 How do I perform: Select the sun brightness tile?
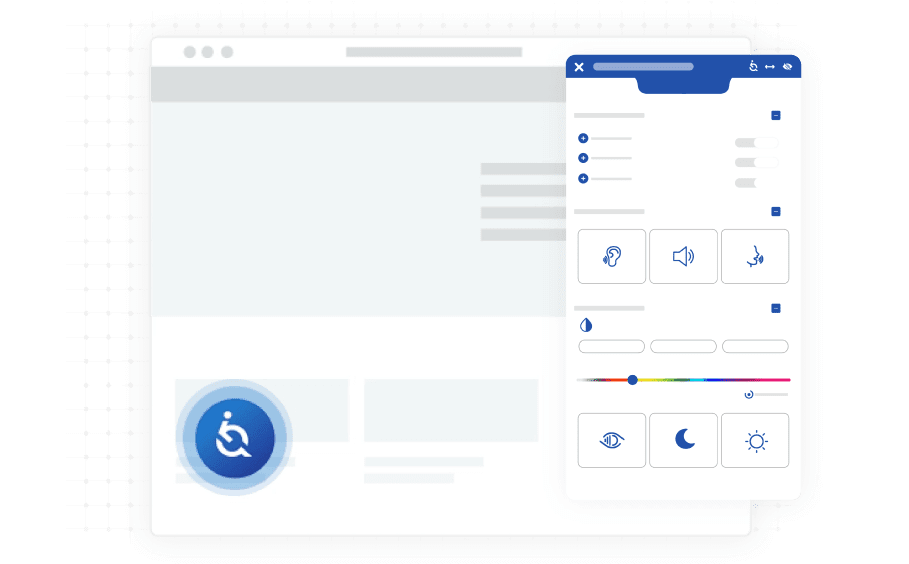click(755, 441)
